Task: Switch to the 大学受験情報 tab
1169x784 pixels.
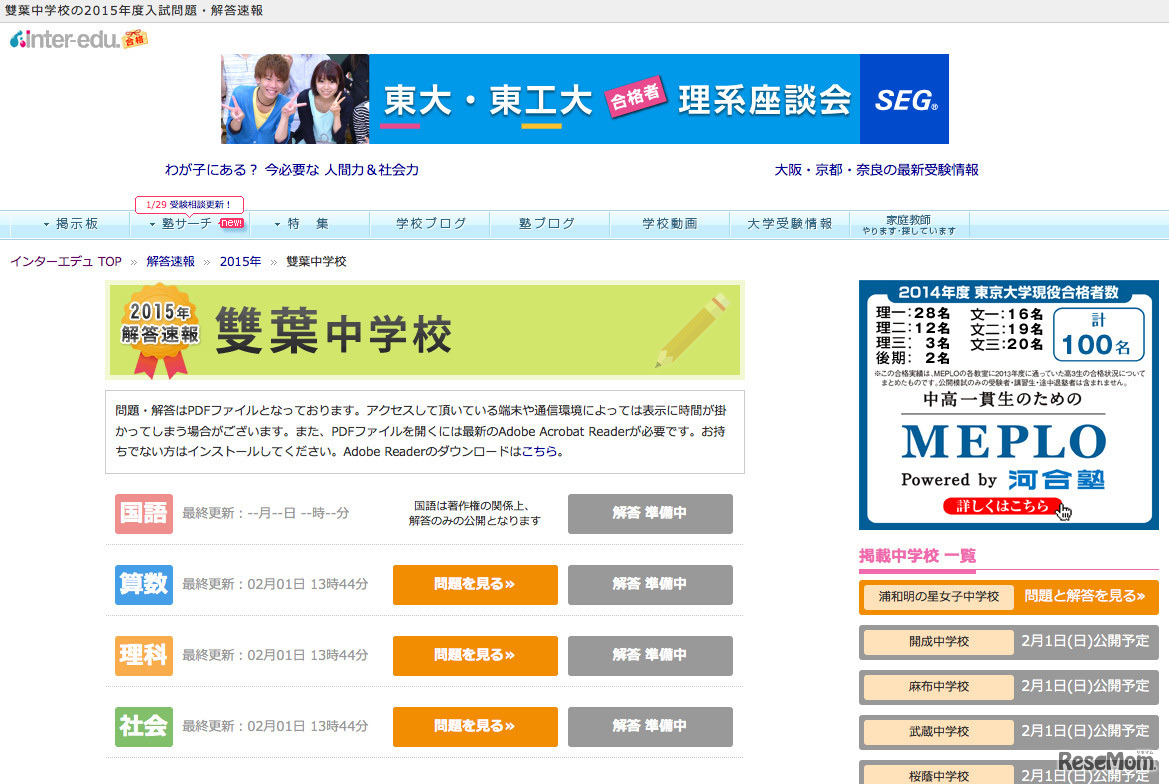Action: pos(789,225)
